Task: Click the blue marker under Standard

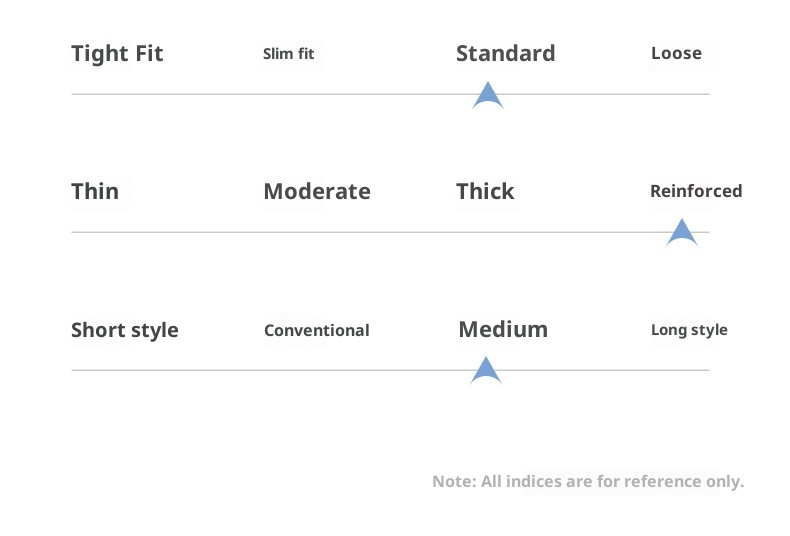Action: (x=487, y=96)
